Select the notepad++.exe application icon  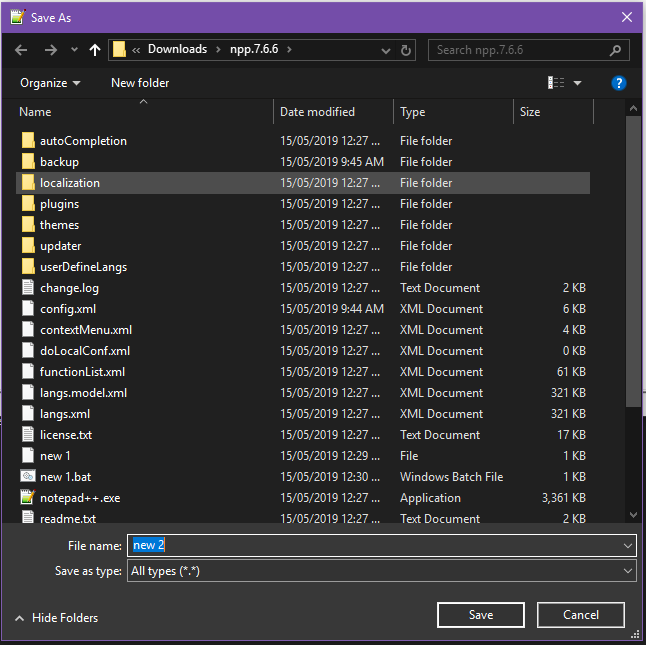28,497
